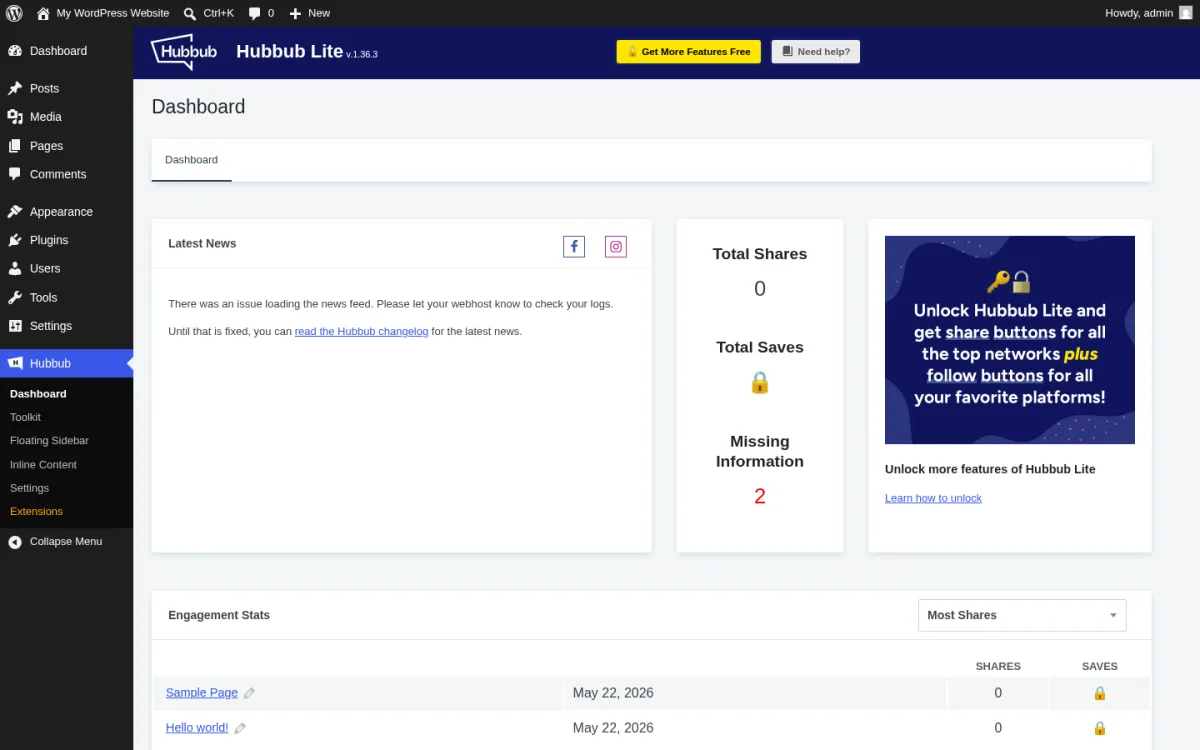Screen dimensions: 1200x750
Task: Click the SHARES column header
Action: pos(998,666)
